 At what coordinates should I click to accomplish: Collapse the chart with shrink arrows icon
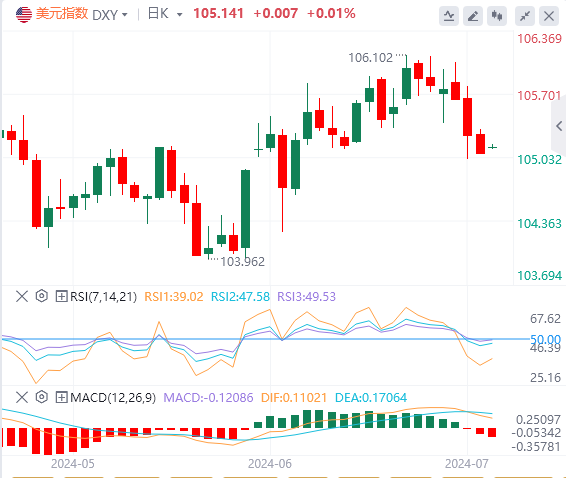coord(525,16)
